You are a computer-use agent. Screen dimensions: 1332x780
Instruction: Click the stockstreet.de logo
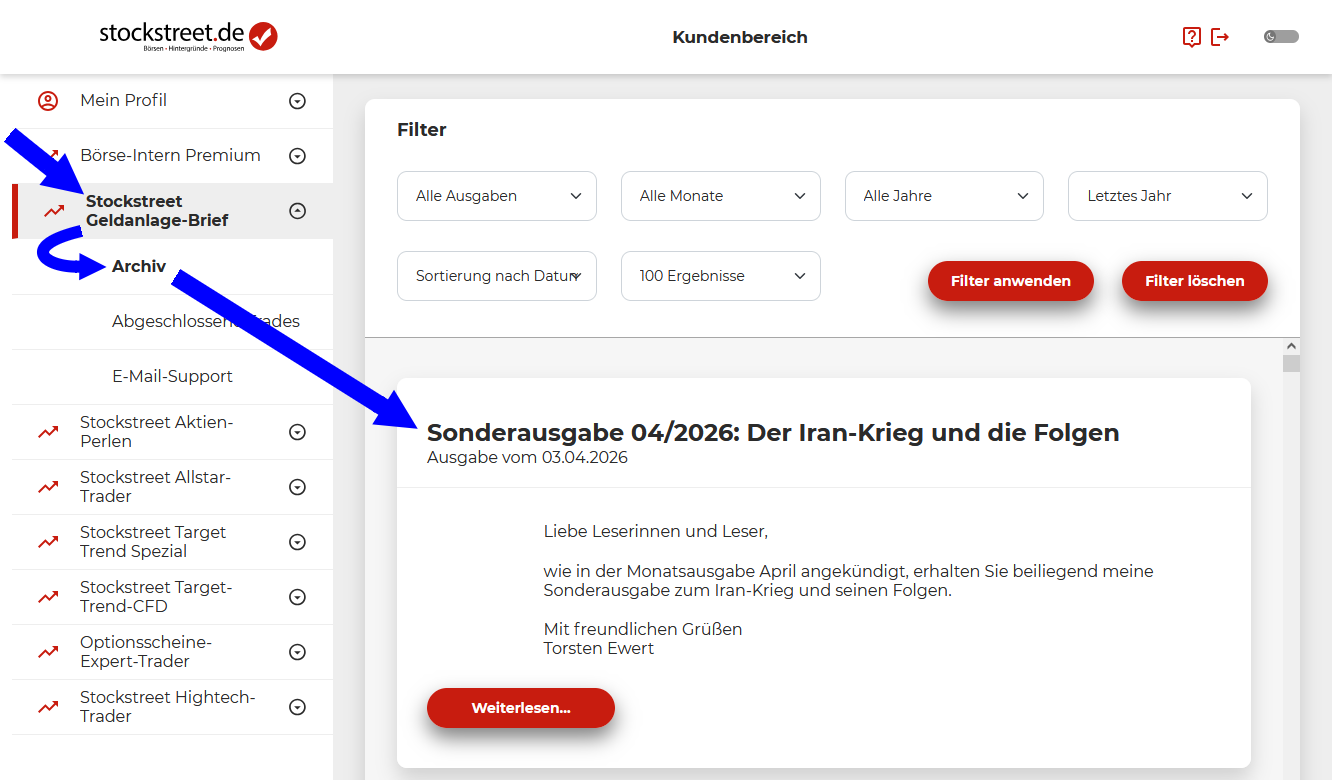[188, 36]
